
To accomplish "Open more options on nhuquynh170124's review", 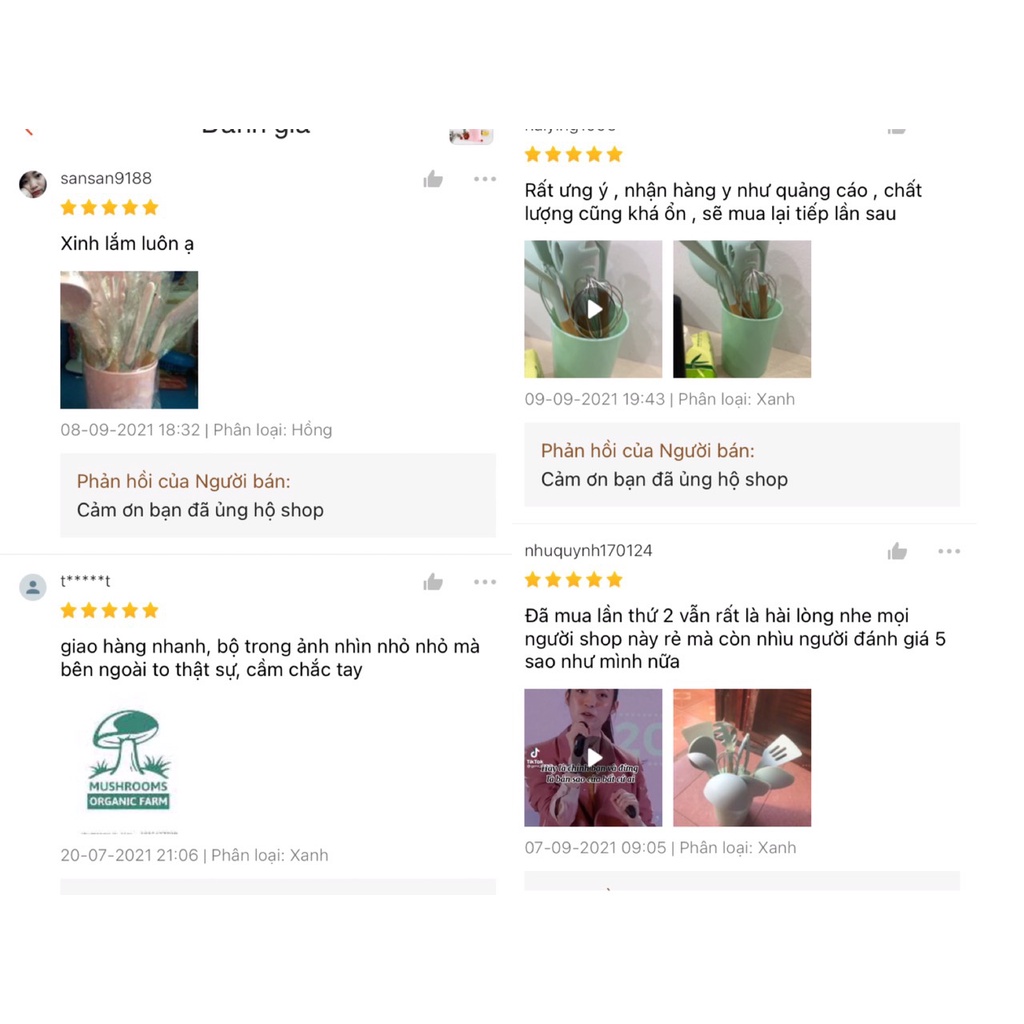I will pos(949,551).
